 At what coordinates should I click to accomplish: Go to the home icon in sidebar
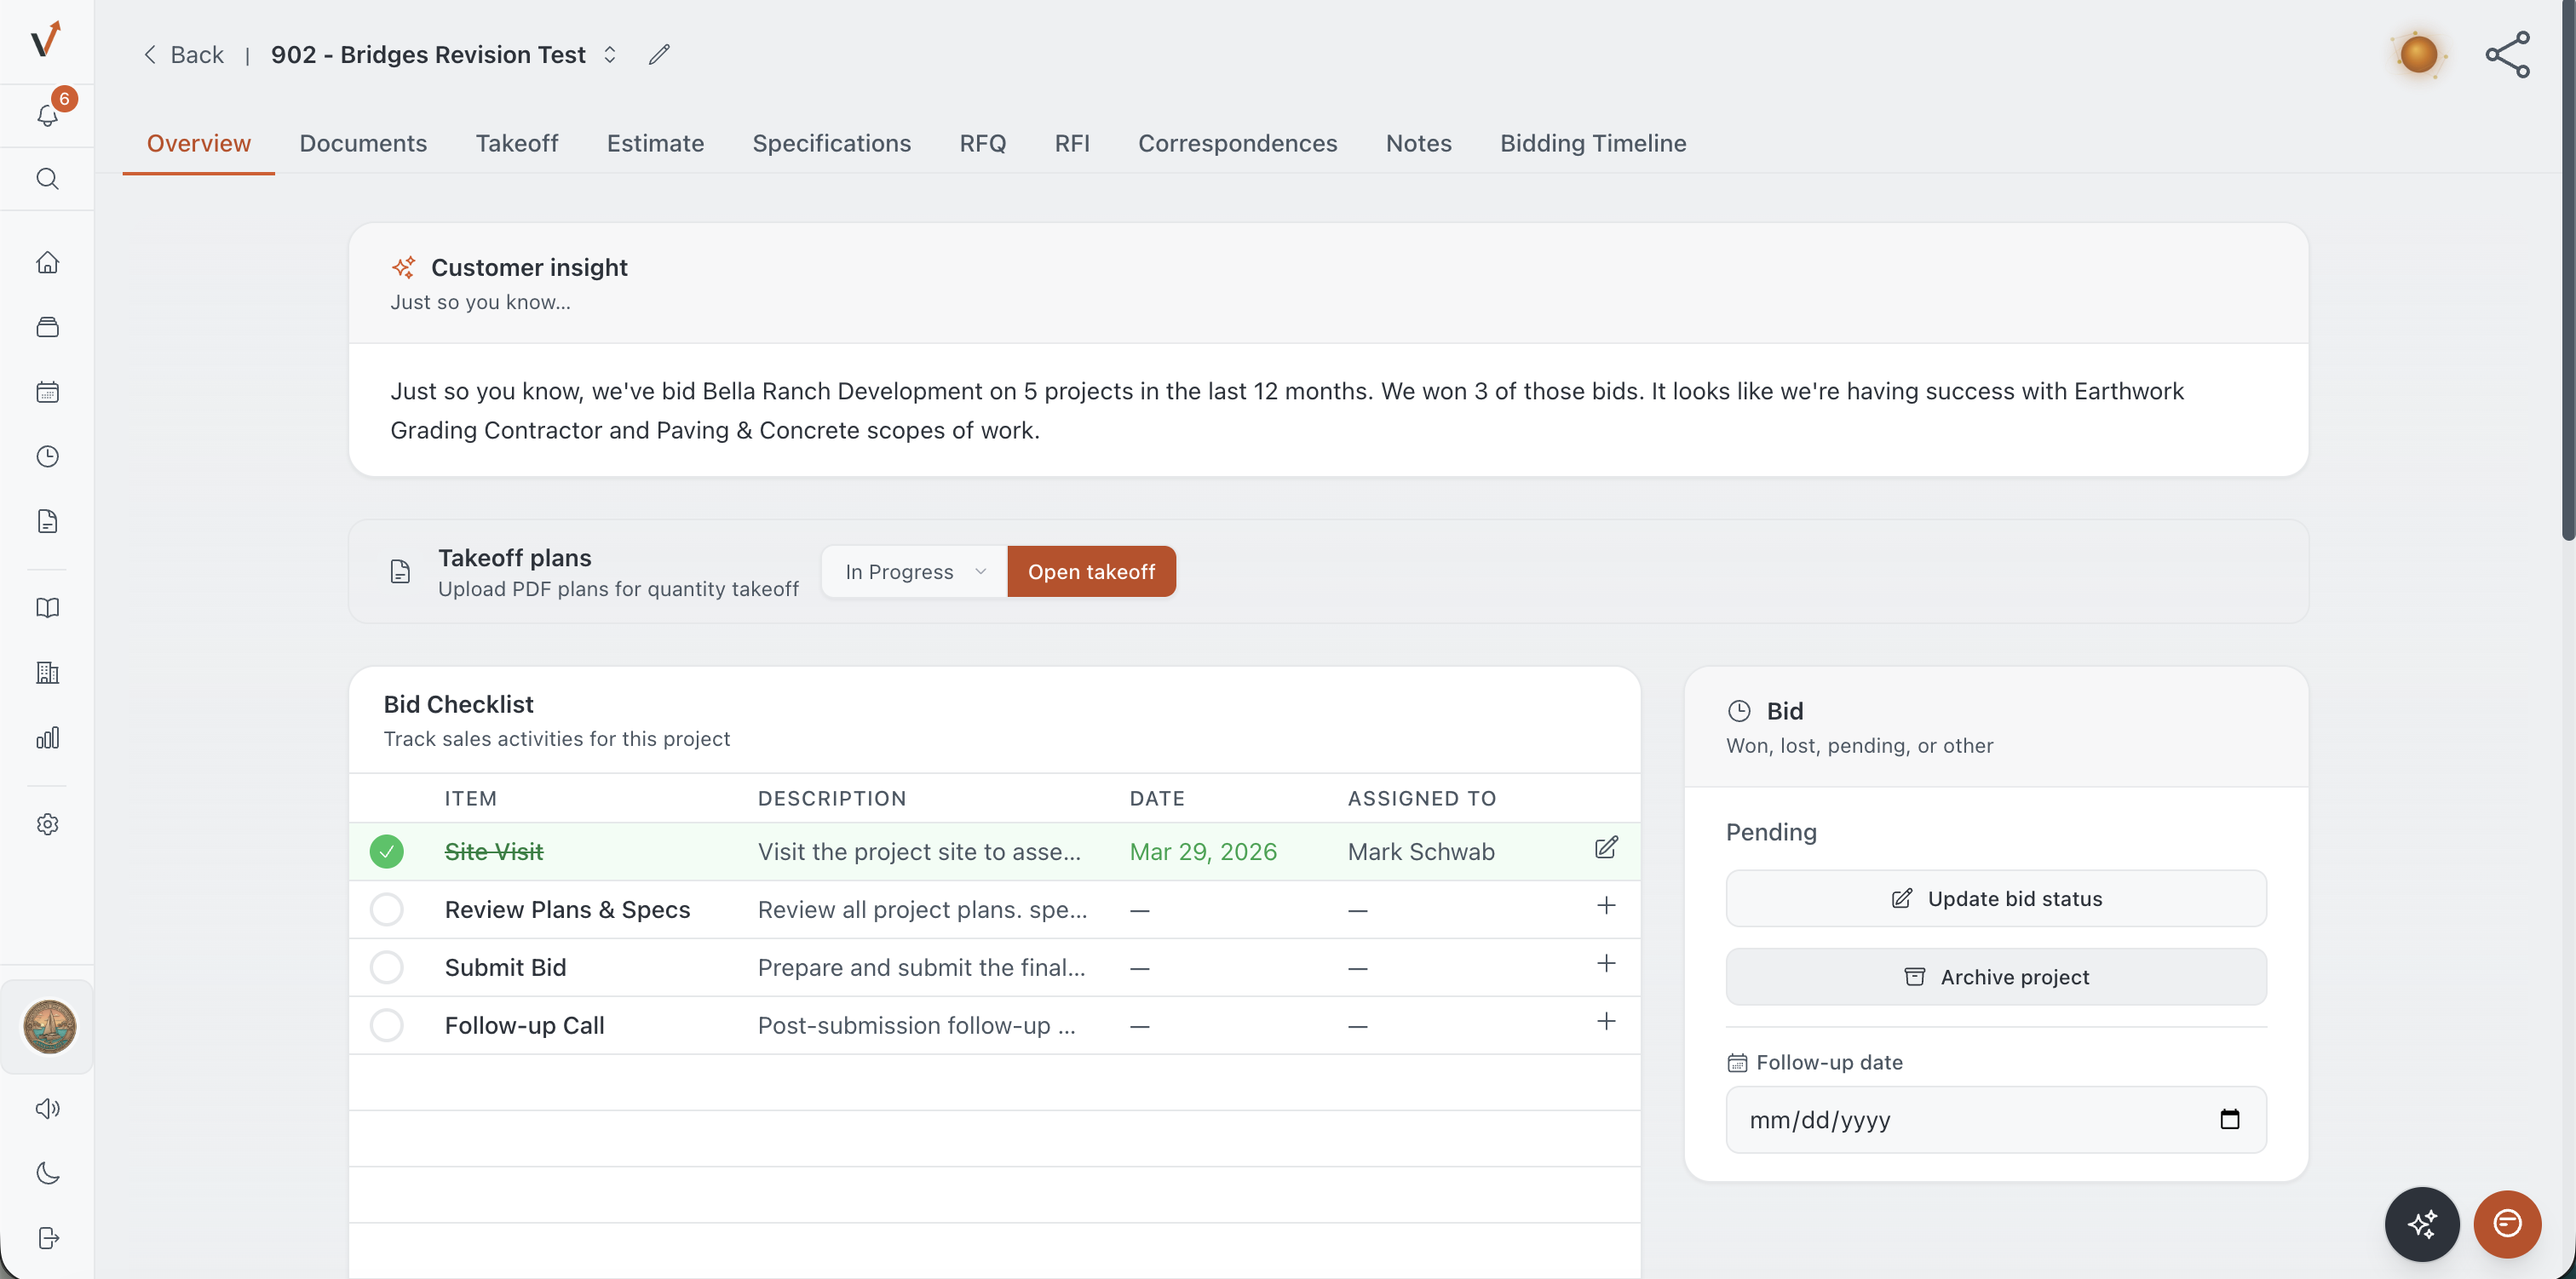[47, 262]
